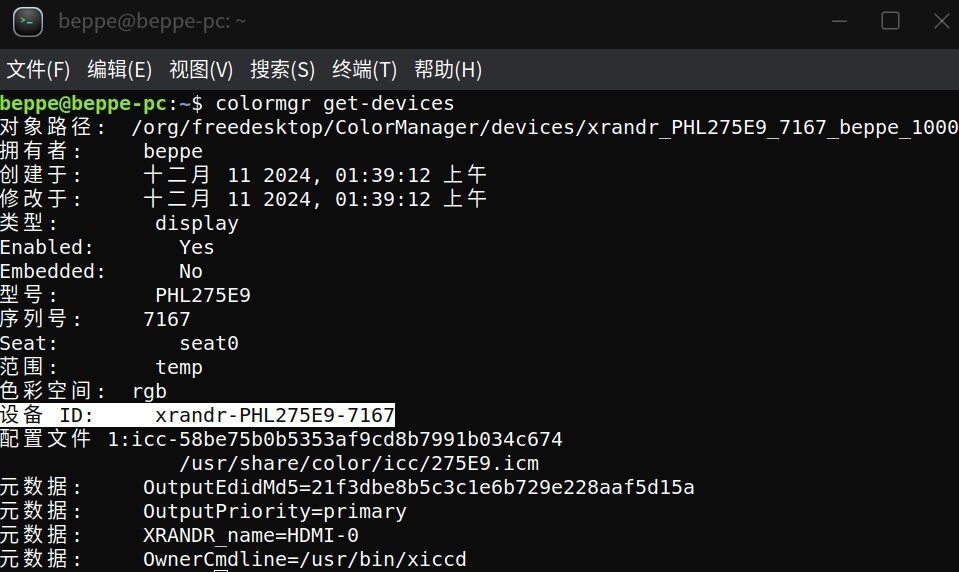Open the 搜索(S) menu
Image resolution: width=959 pixels, height=572 pixels.
[x=282, y=70]
